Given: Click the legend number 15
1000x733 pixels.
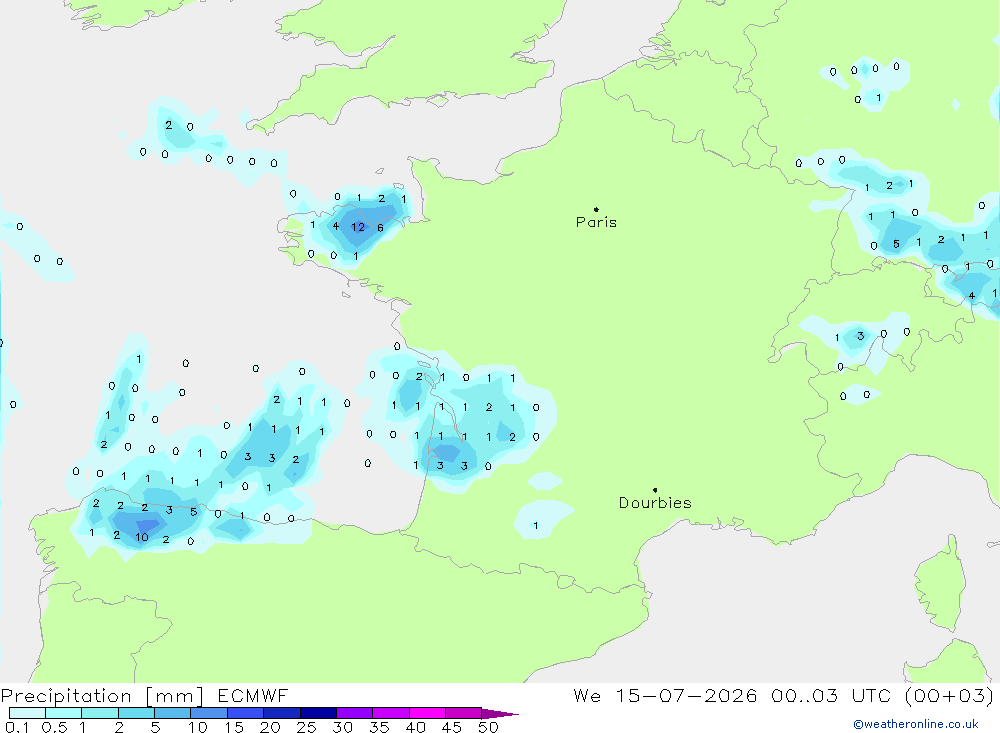Looking at the screenshot, I should coord(234,727).
